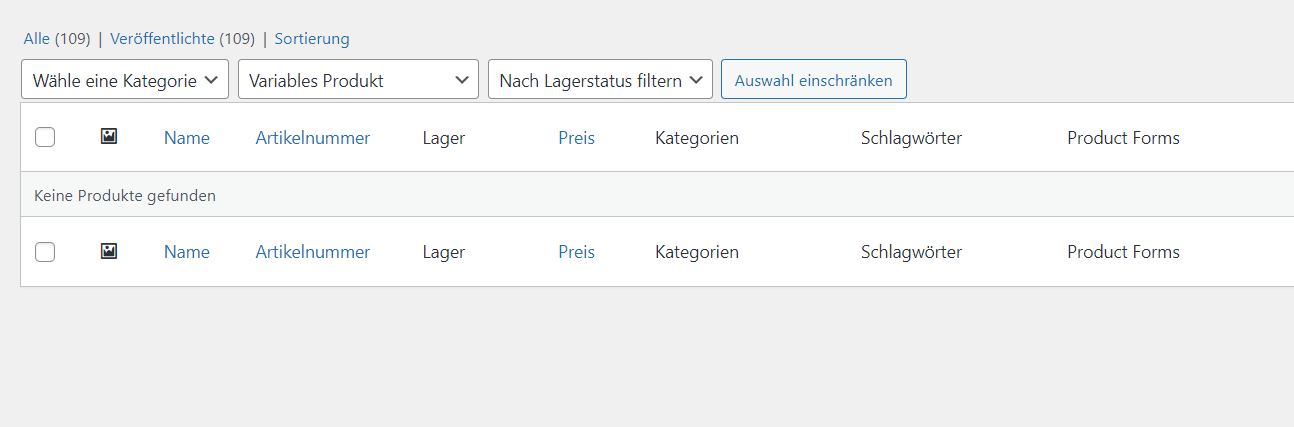The width and height of the screenshot is (1294, 427).
Task: Click the image thumbnail column icon in header
Action: pos(109,137)
